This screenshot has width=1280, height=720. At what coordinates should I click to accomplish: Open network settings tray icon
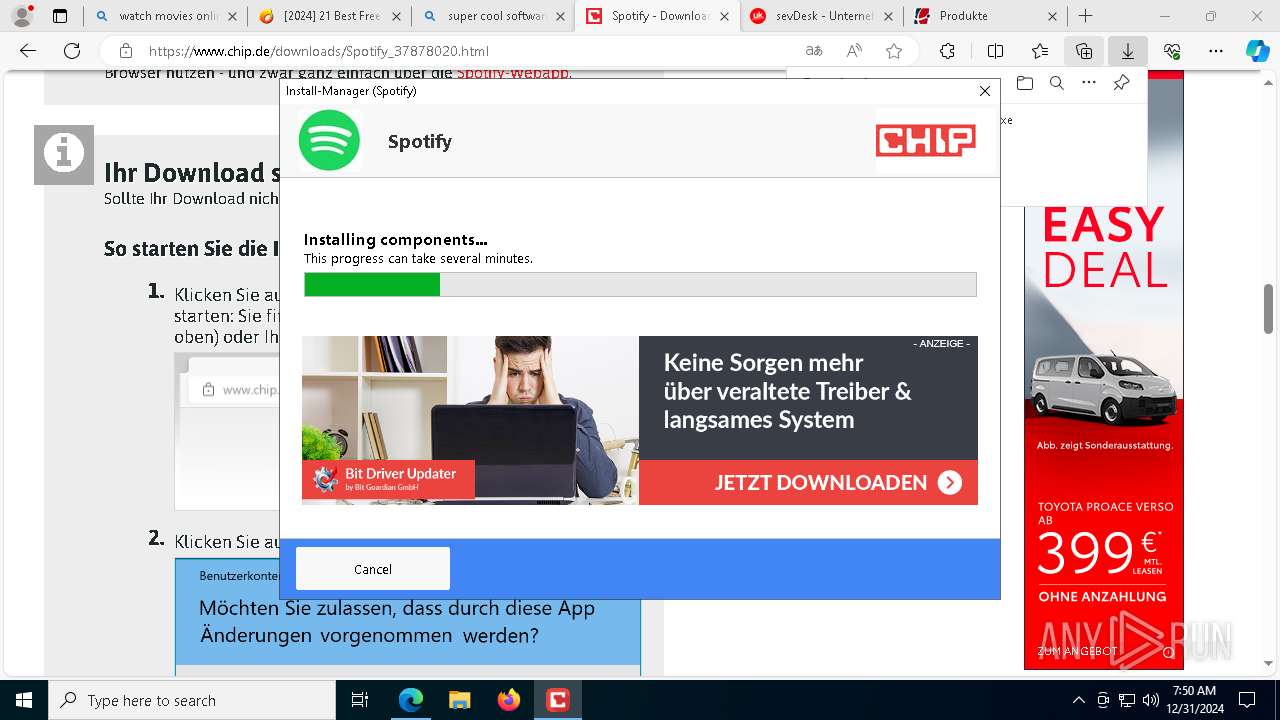(x=1126, y=700)
